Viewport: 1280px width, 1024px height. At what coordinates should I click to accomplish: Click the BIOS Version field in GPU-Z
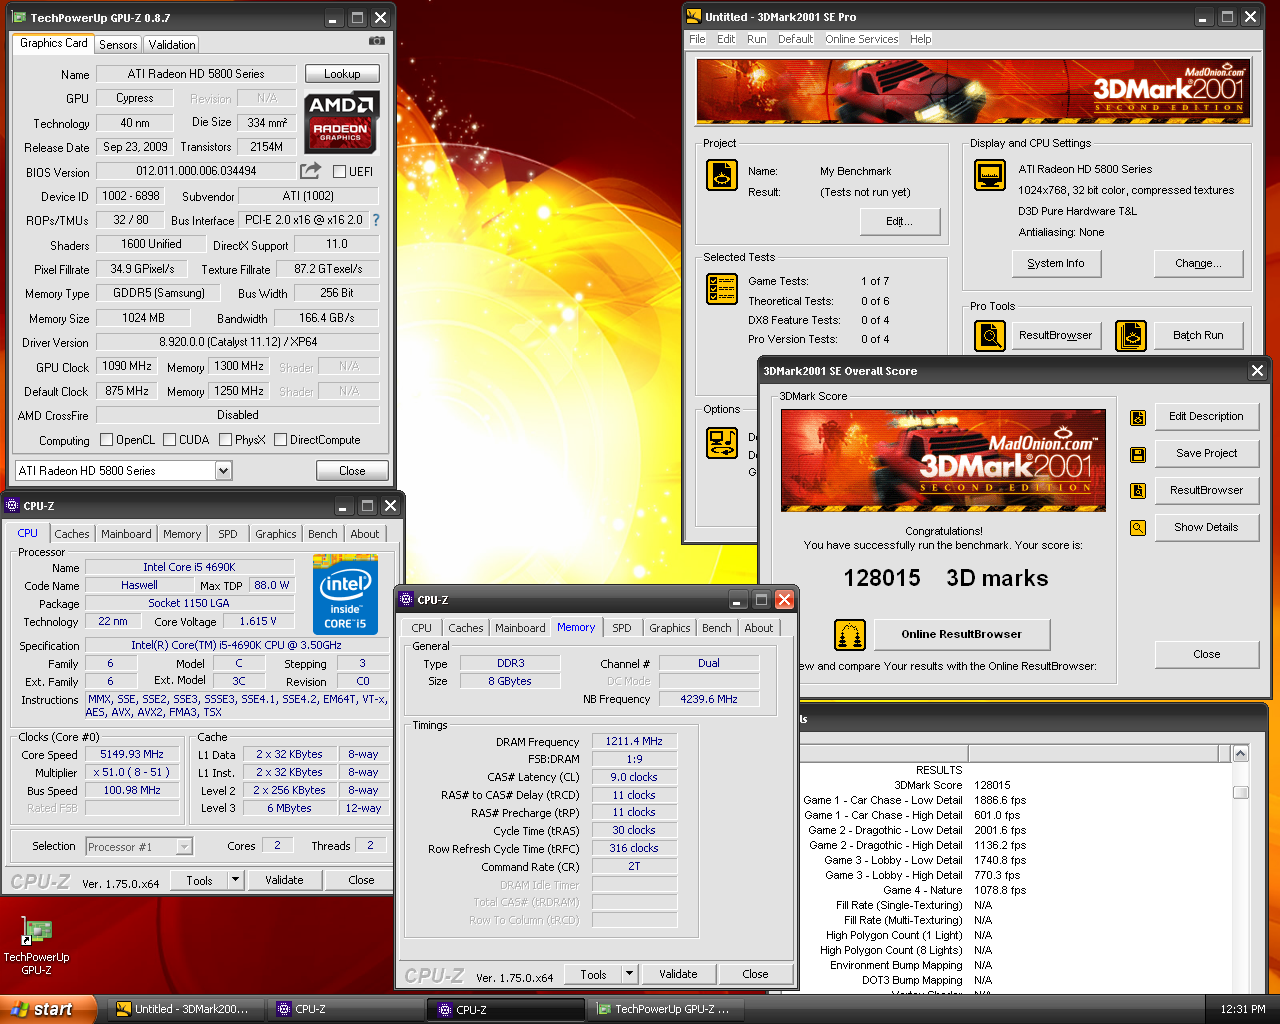pyautogui.click(x=196, y=171)
